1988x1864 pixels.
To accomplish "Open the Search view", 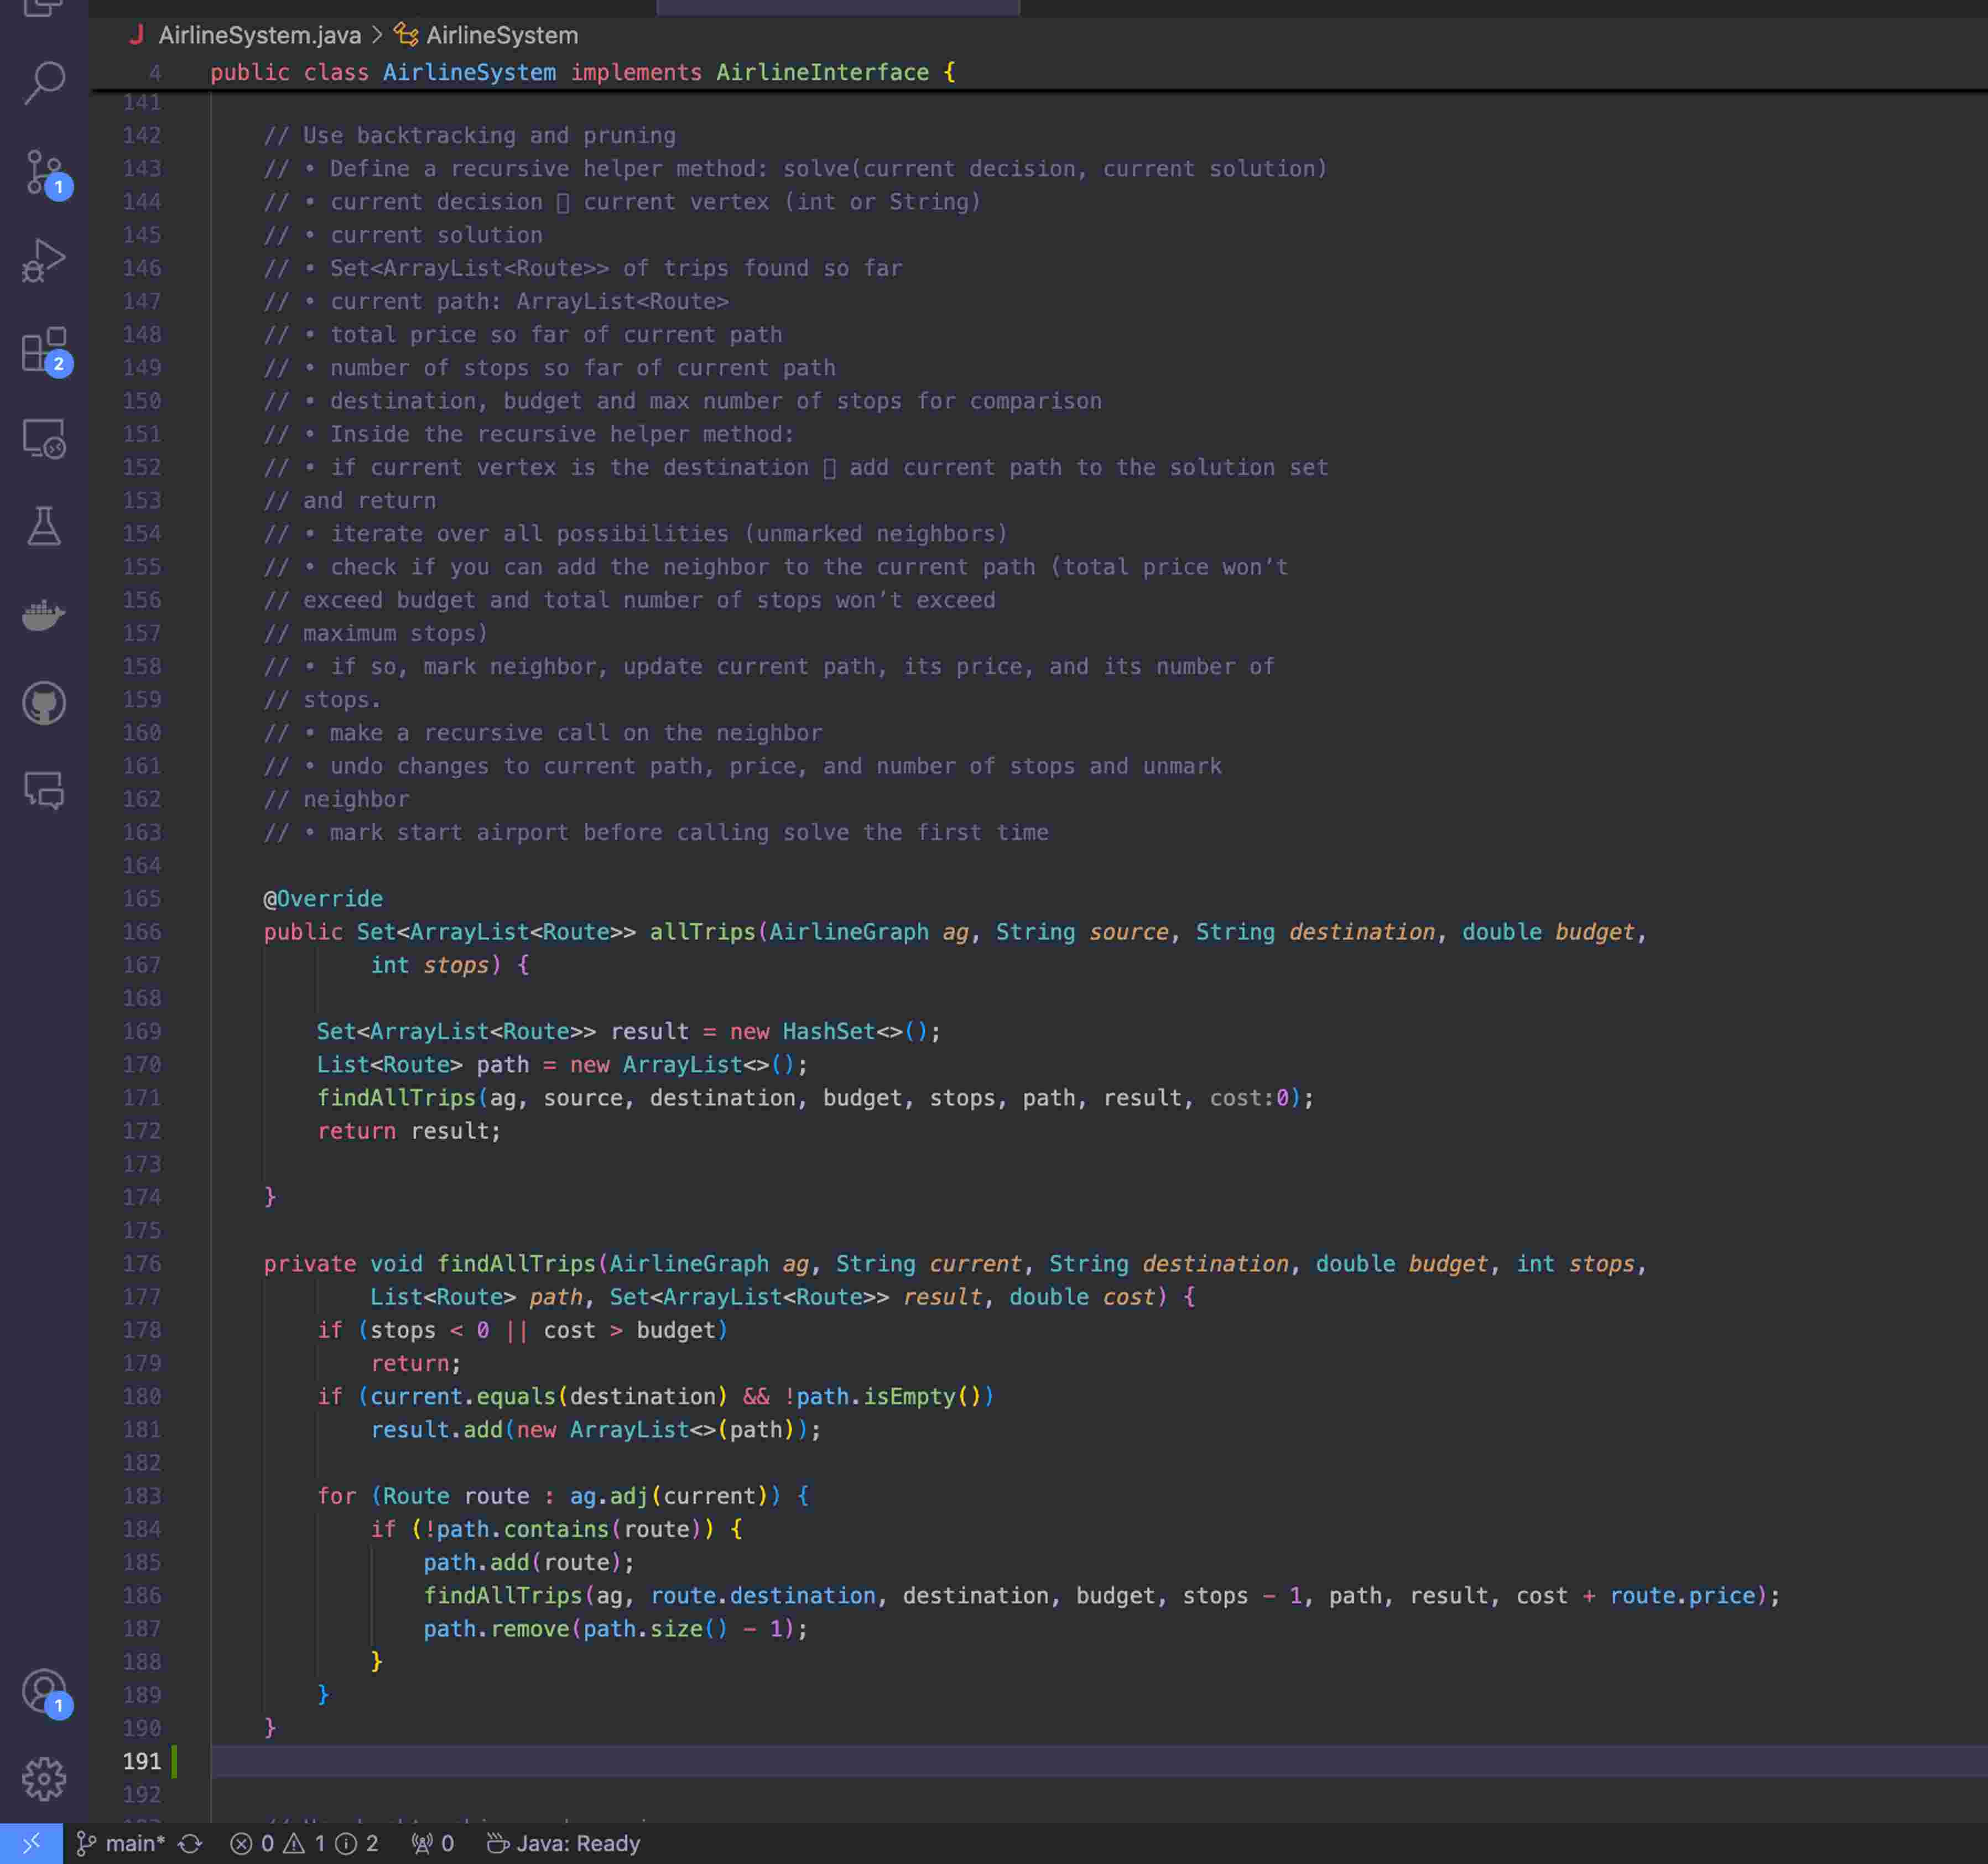I will coord(44,83).
